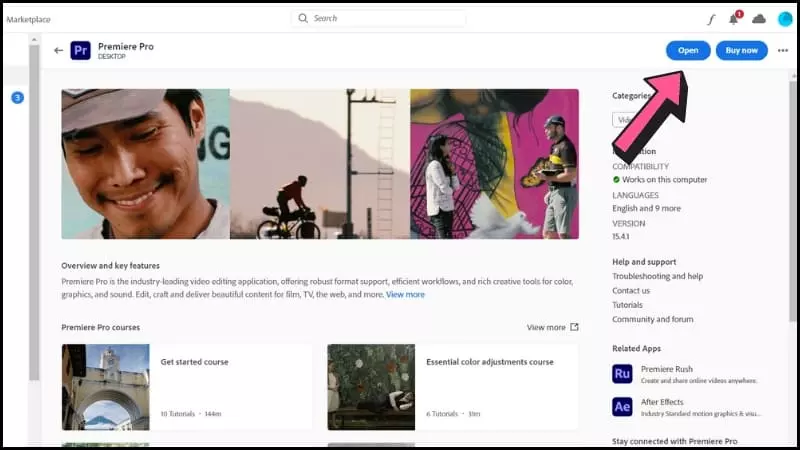This screenshot has height=450, width=800.
Task: Click the back arrow beside Premiere Pro
Action: point(59,51)
